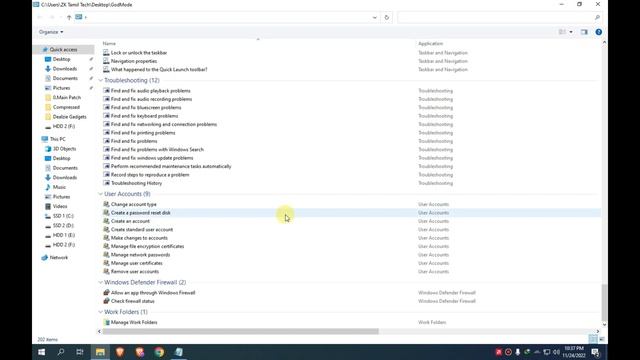Image resolution: width=640 pixels, height=360 pixels.
Task: Select the Compressed folder in sidebar
Action: click(x=66, y=107)
